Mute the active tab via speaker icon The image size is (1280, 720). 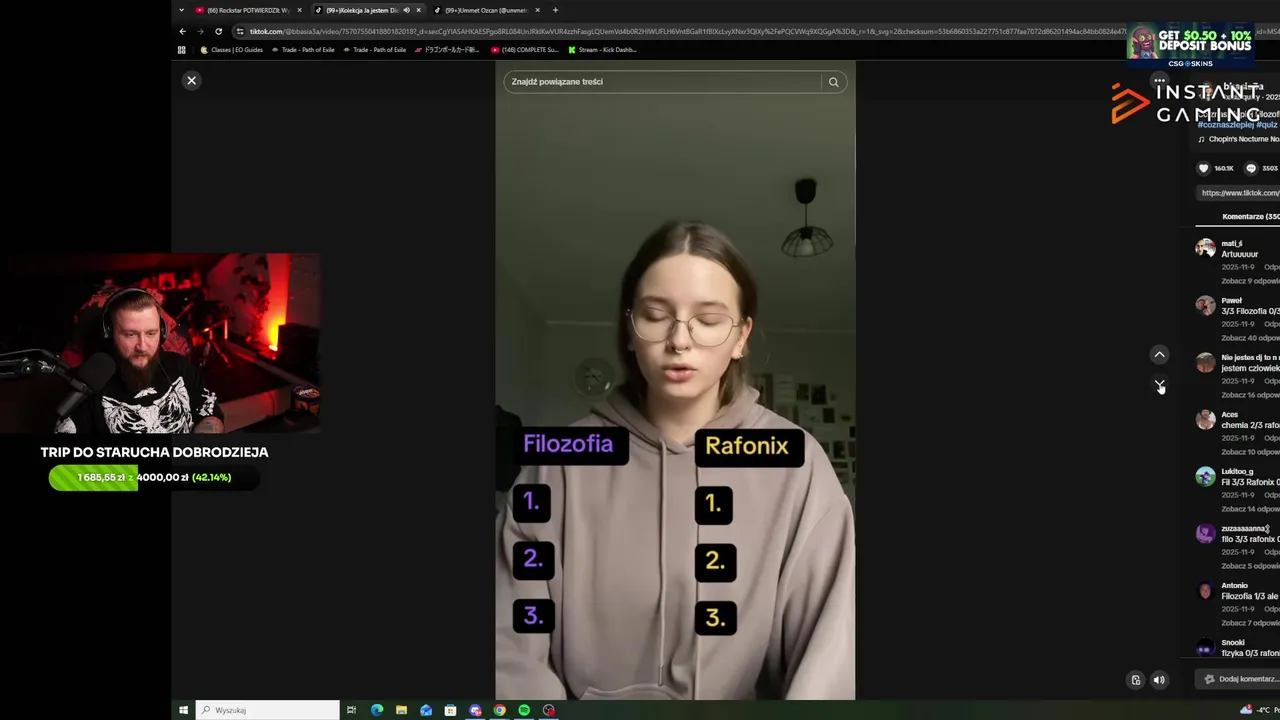[406, 10]
